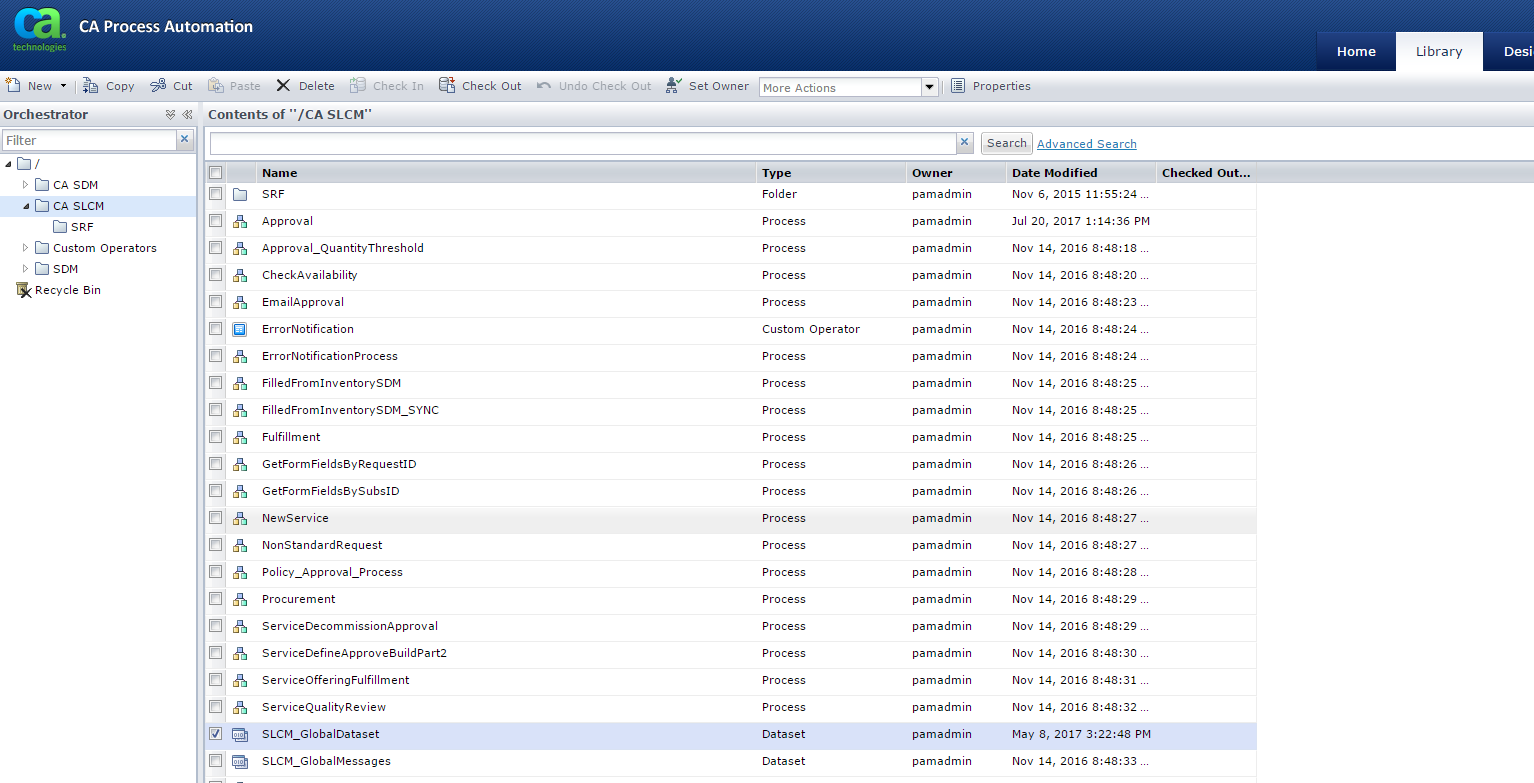Image resolution: width=1534 pixels, height=783 pixels.
Task: Click the Cut scissors icon
Action: point(158,86)
